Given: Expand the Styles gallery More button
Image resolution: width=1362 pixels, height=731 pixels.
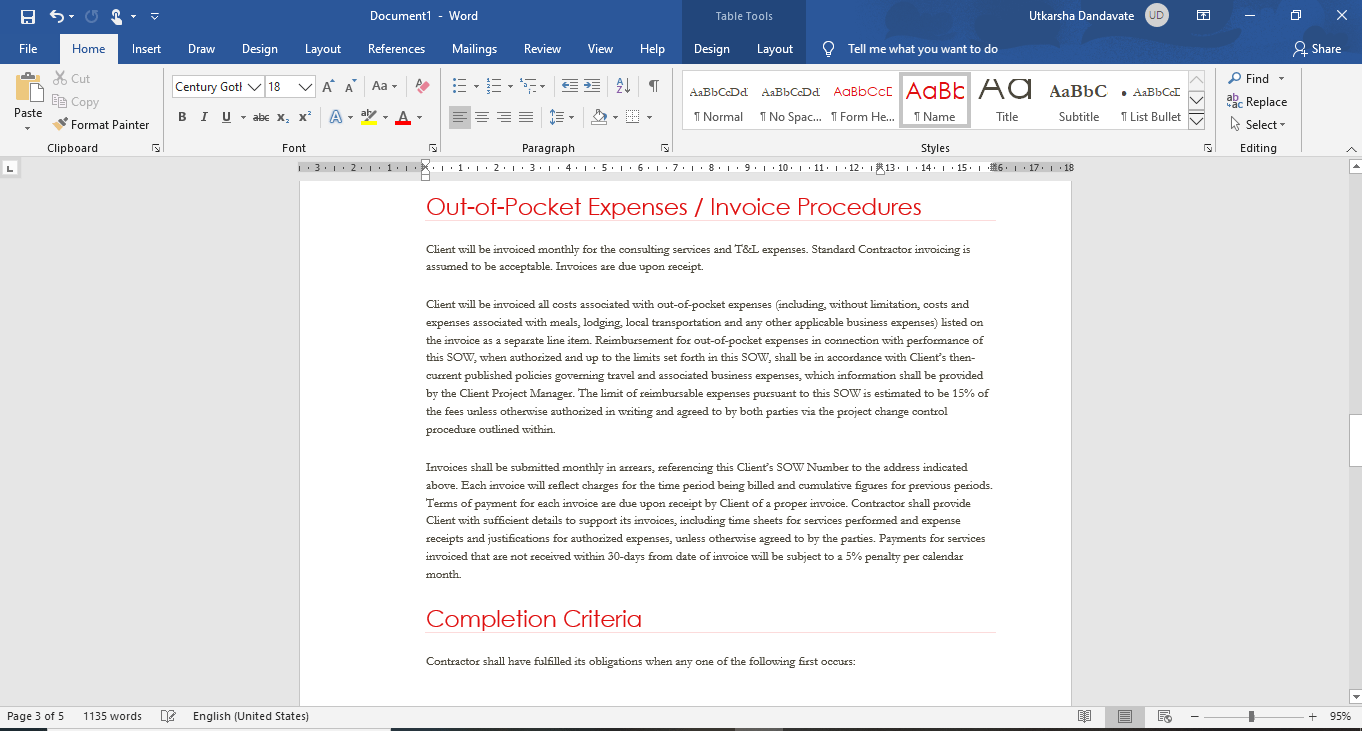Looking at the screenshot, I should pyautogui.click(x=1196, y=121).
